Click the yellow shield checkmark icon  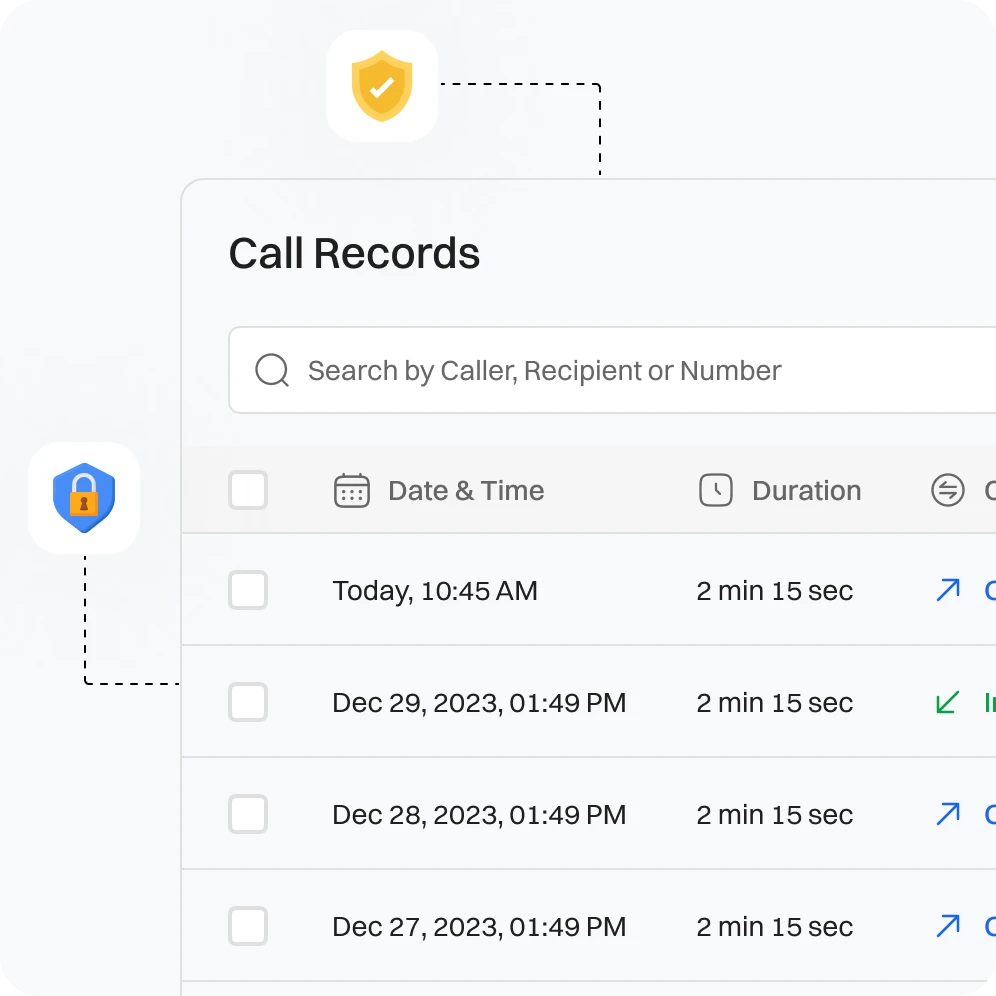(x=382, y=87)
